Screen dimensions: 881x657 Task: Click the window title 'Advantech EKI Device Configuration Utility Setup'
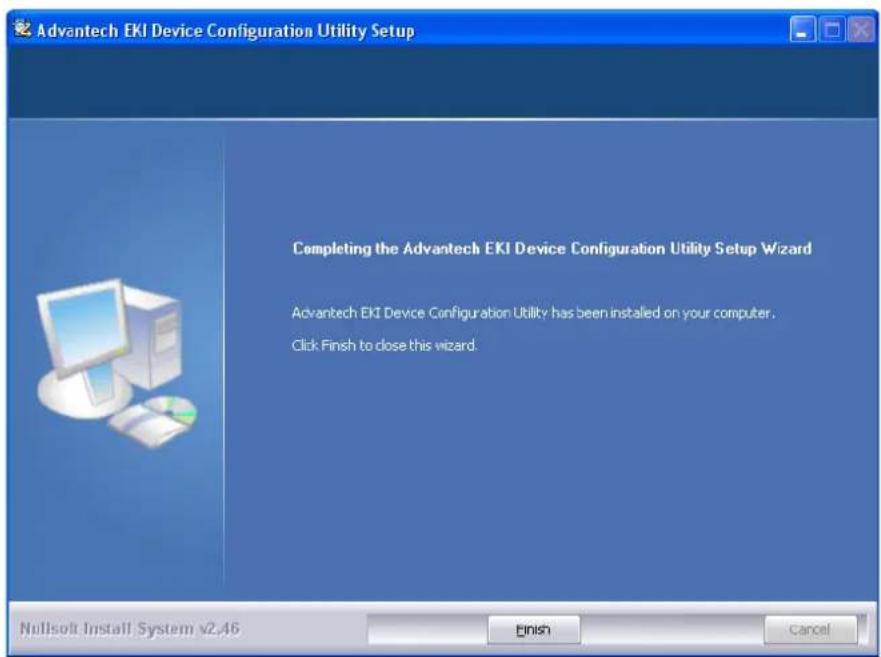click(225, 30)
